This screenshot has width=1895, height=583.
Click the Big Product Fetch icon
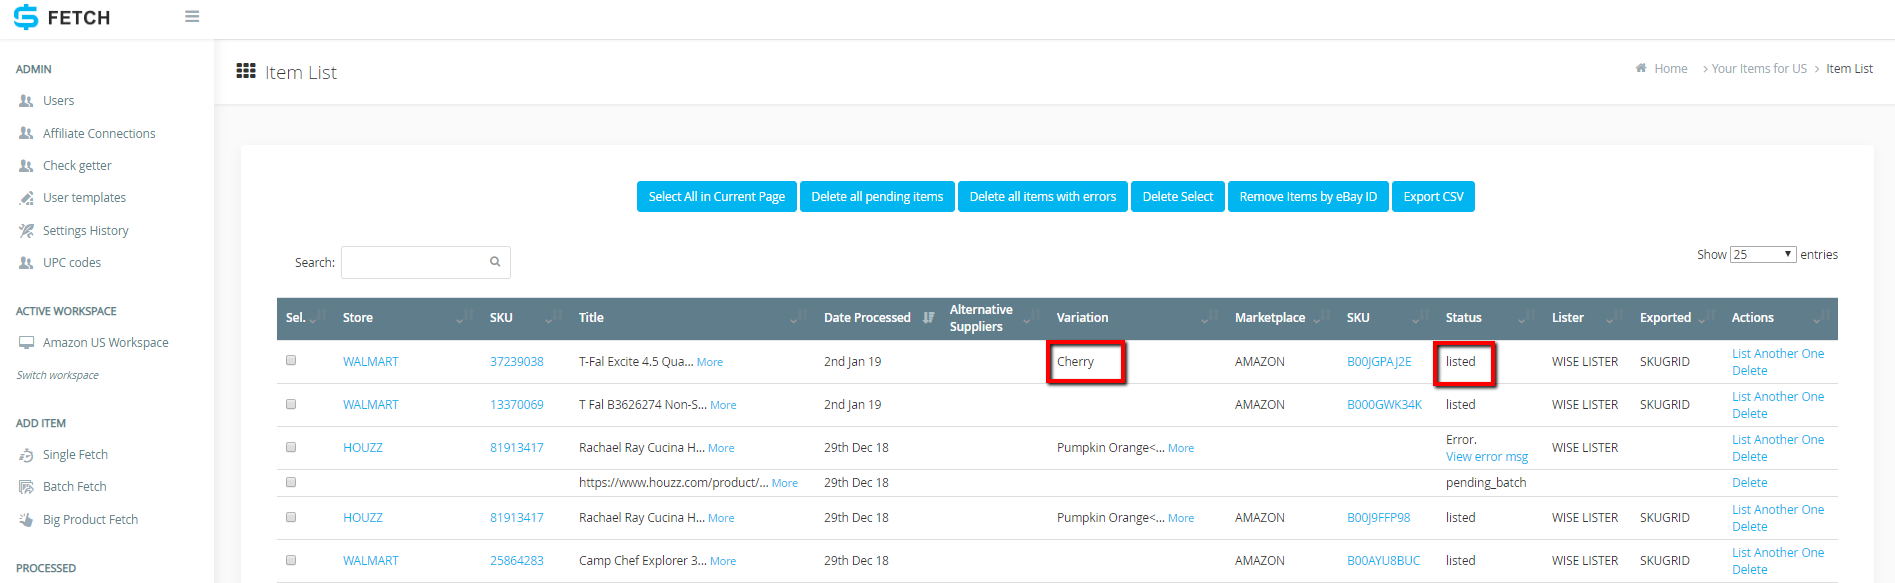pyautogui.click(x=26, y=520)
